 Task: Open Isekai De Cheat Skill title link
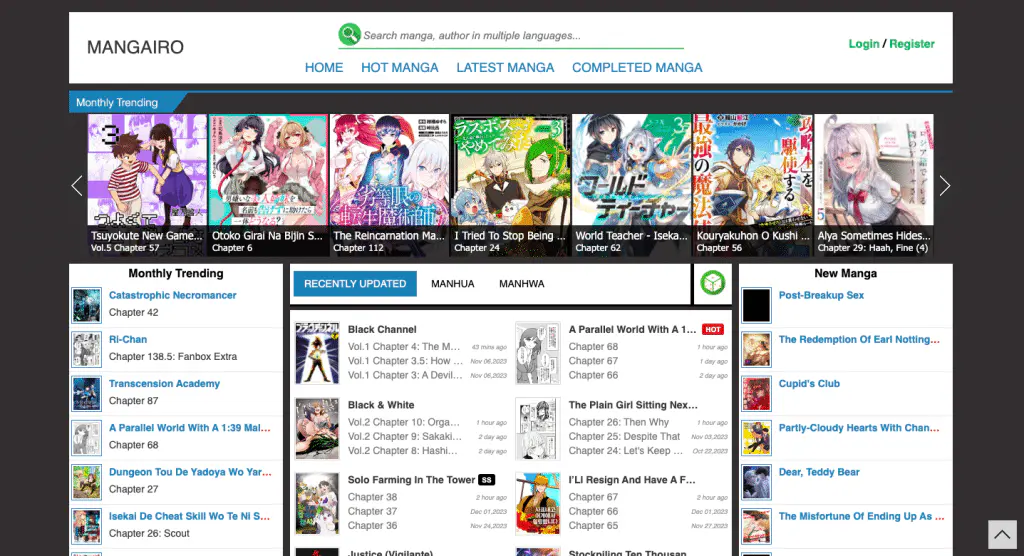pyautogui.click(x=189, y=516)
